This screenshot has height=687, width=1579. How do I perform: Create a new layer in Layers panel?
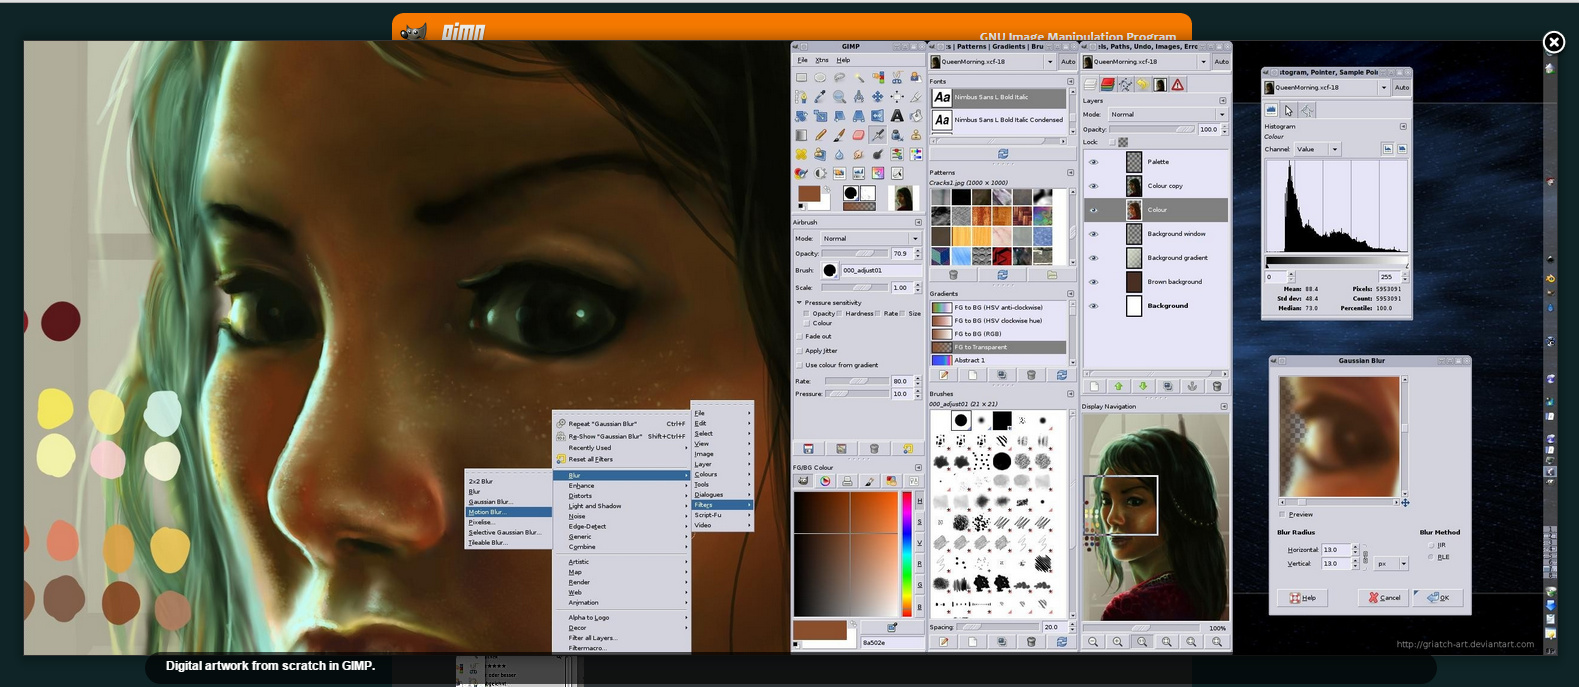(x=1094, y=386)
